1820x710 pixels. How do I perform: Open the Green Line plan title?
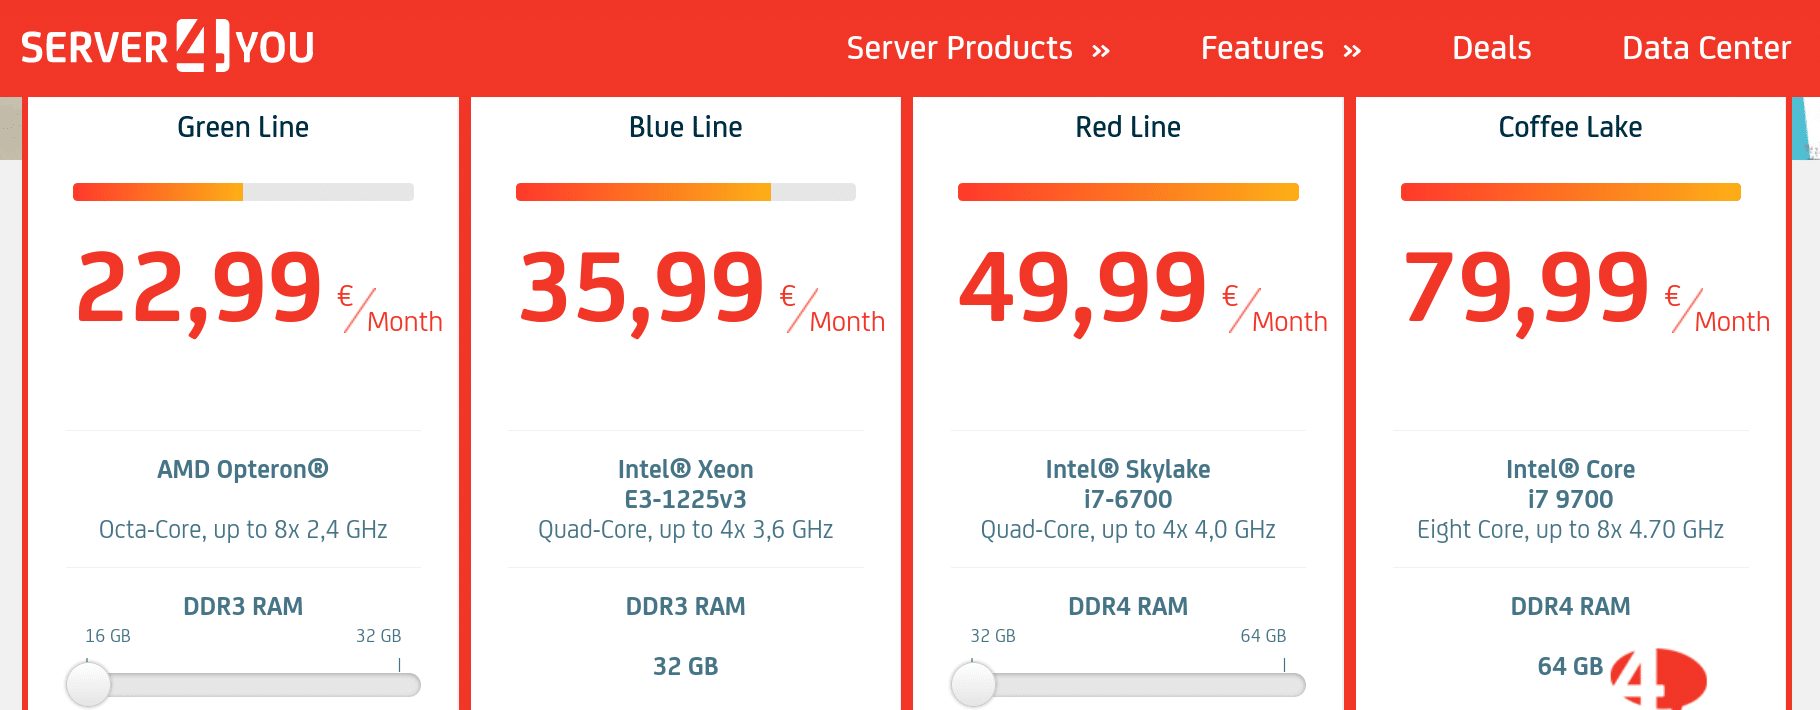pyautogui.click(x=243, y=127)
